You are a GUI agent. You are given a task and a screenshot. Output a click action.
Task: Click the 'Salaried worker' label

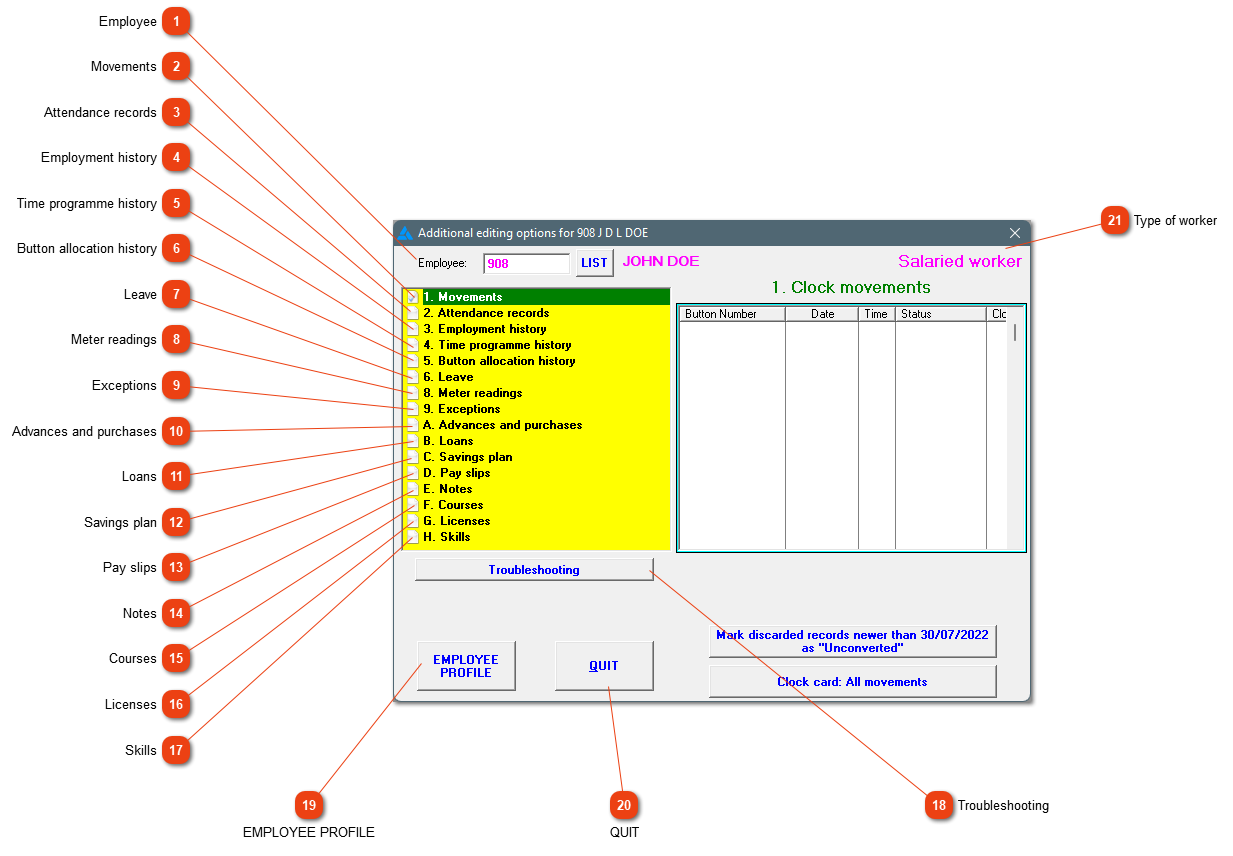coord(960,262)
